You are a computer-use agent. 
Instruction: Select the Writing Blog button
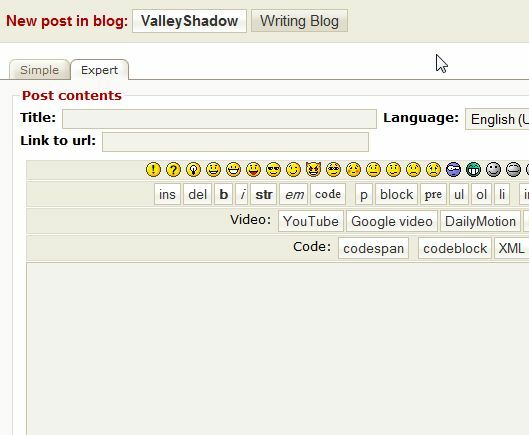(299, 21)
